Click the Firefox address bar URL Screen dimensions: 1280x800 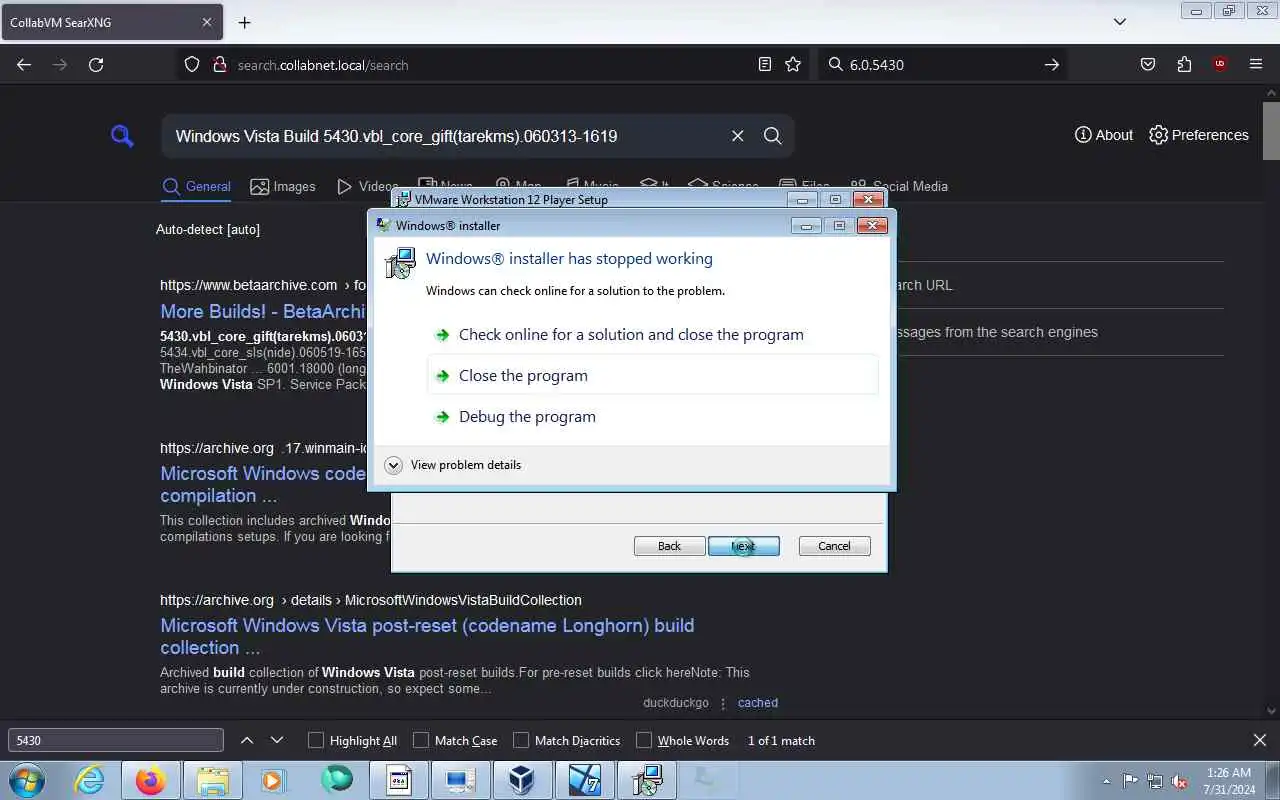point(323,65)
